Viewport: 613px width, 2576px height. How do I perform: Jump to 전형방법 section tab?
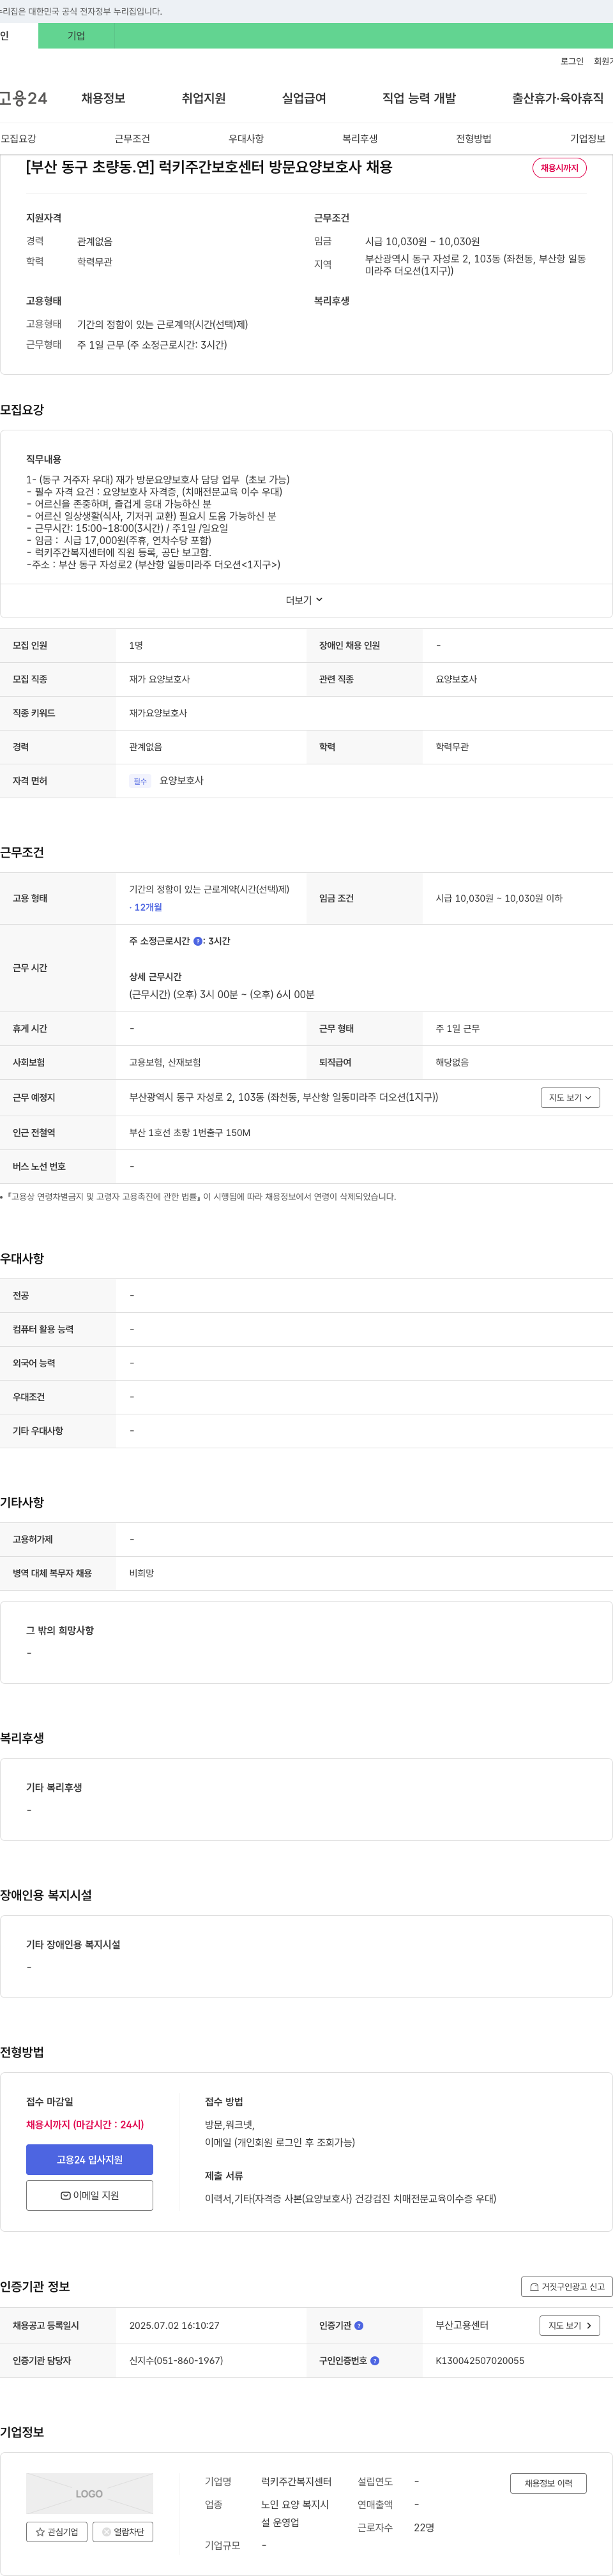(x=474, y=138)
